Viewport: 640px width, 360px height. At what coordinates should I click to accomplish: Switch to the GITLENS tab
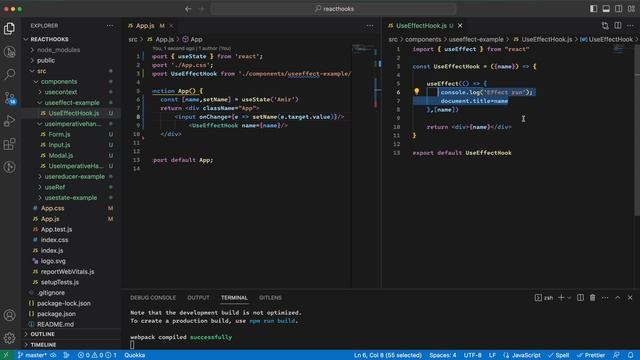(x=270, y=298)
